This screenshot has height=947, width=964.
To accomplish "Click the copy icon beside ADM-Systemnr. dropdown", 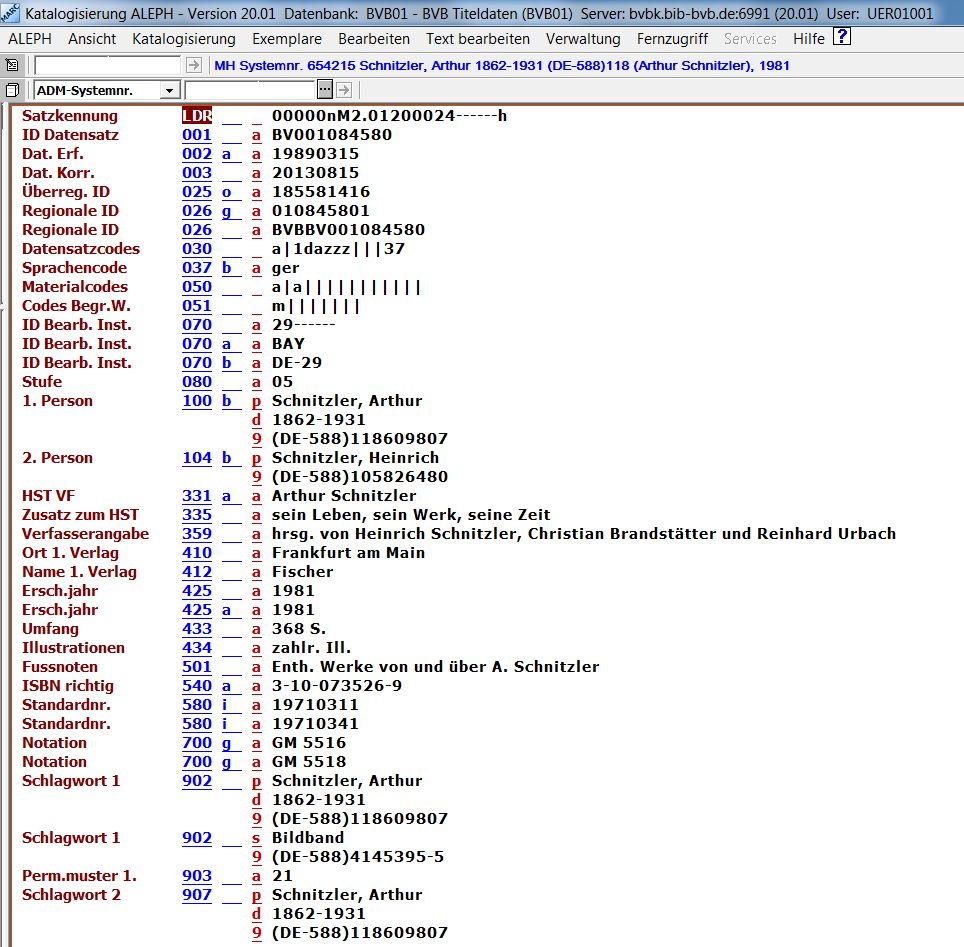I will click(12, 90).
